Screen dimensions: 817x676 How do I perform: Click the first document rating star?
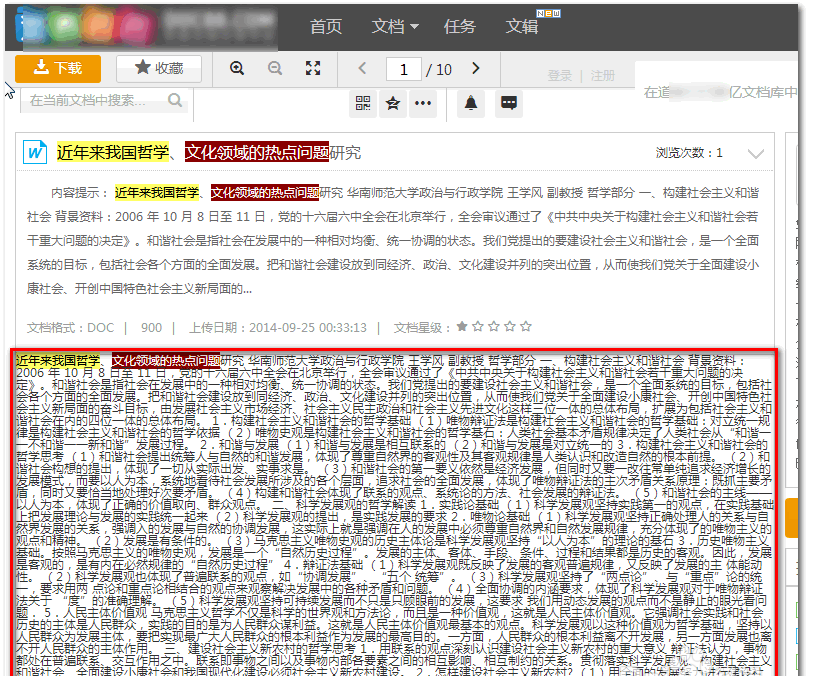[462, 326]
